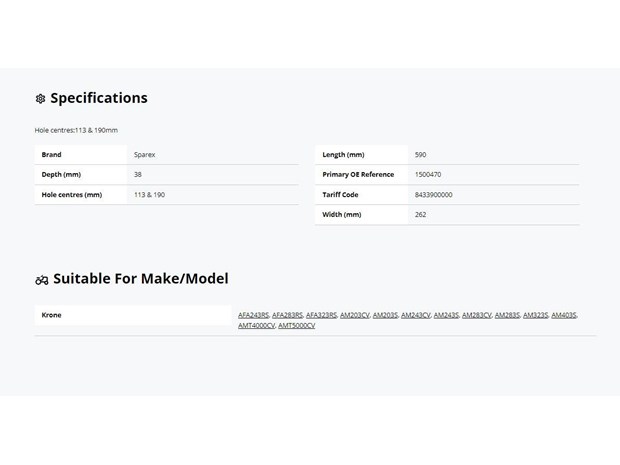Click the Krone make cell
Image resolution: width=620 pixels, height=465 pixels.
(133, 315)
